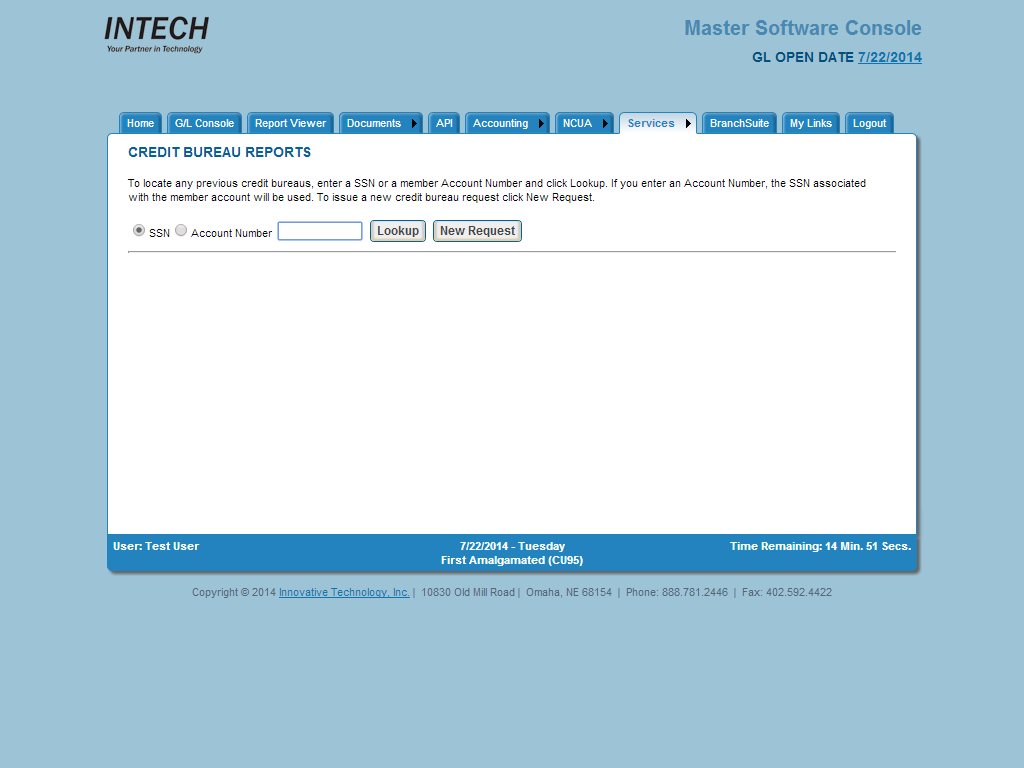This screenshot has width=1024, height=768.
Task: Expand the Services tab arrow
Action: pyautogui.click(x=688, y=124)
